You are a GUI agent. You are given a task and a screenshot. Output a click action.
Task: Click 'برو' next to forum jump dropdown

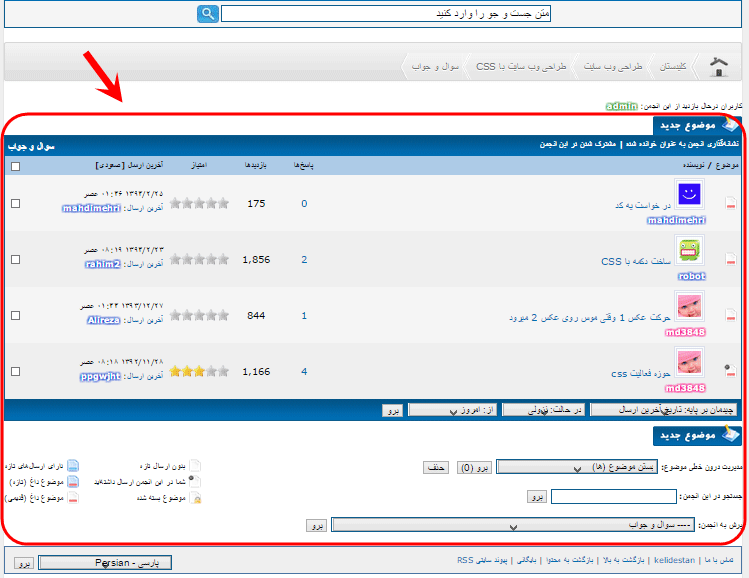point(316,525)
